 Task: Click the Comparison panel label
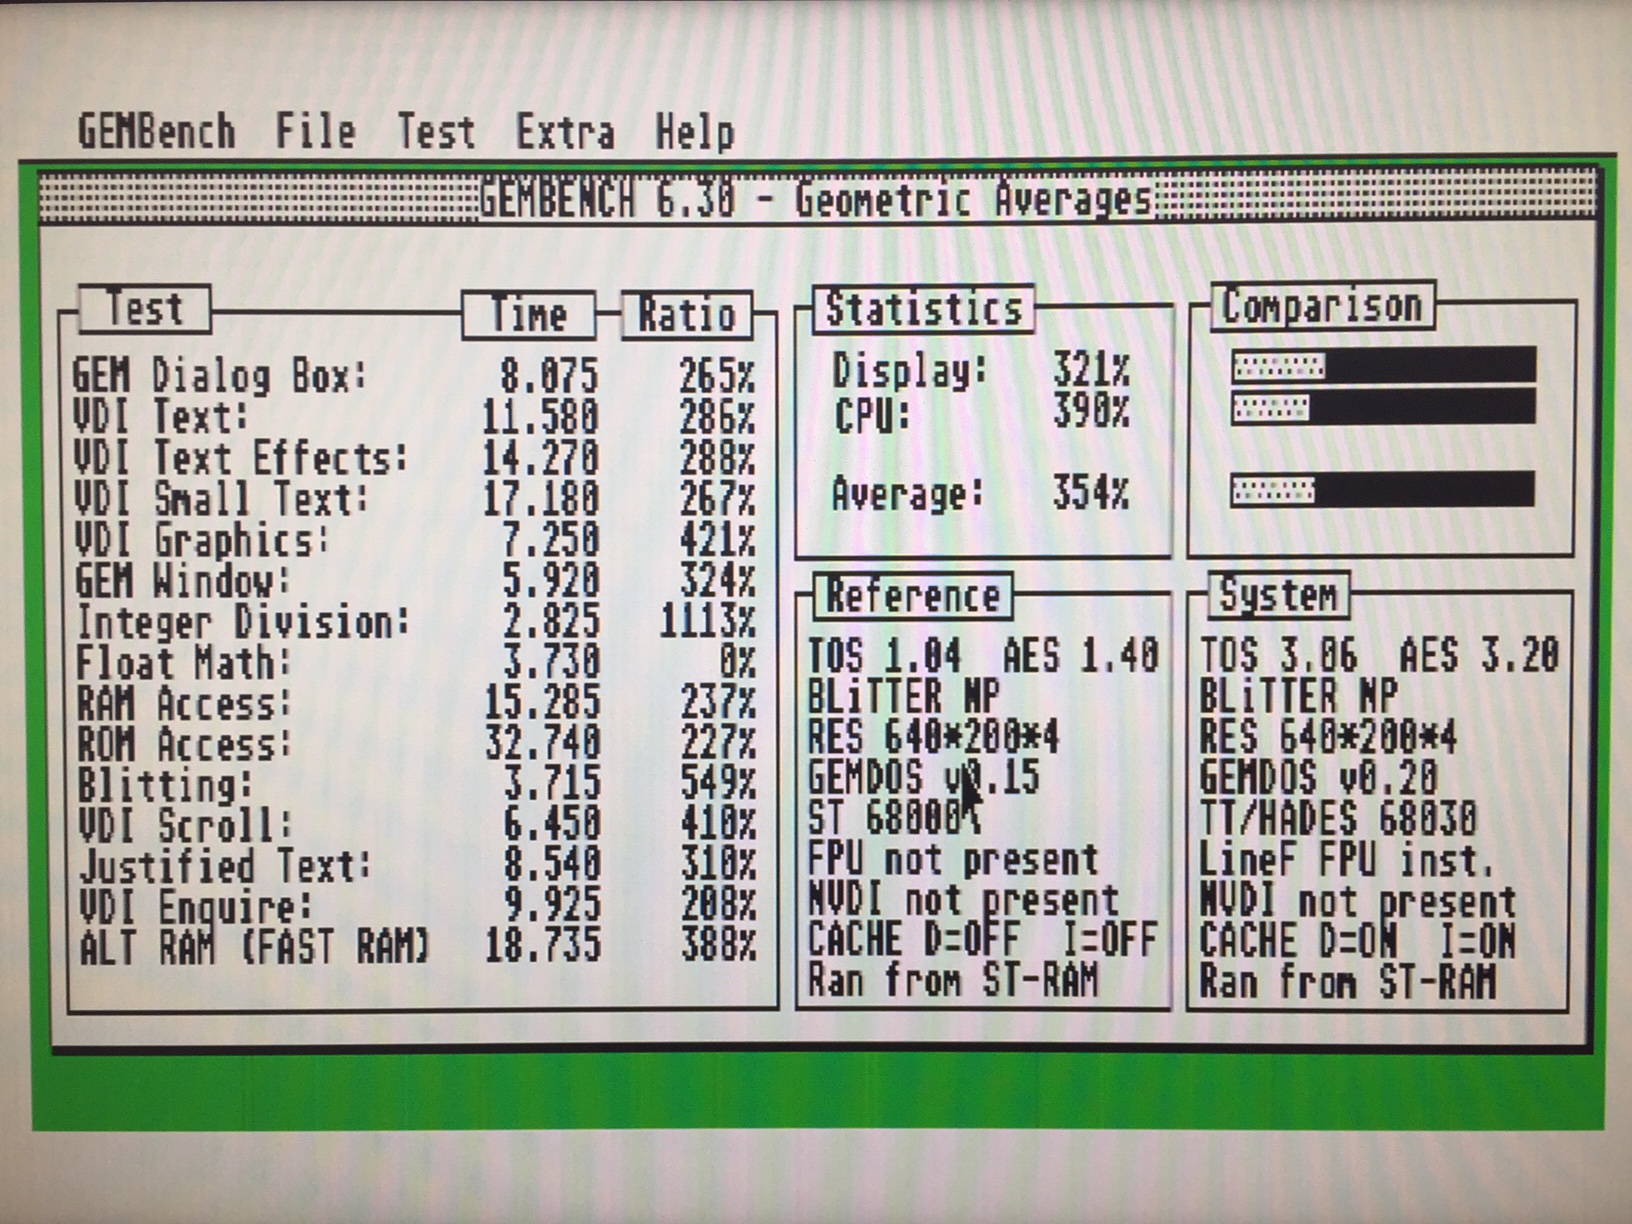[1322, 306]
